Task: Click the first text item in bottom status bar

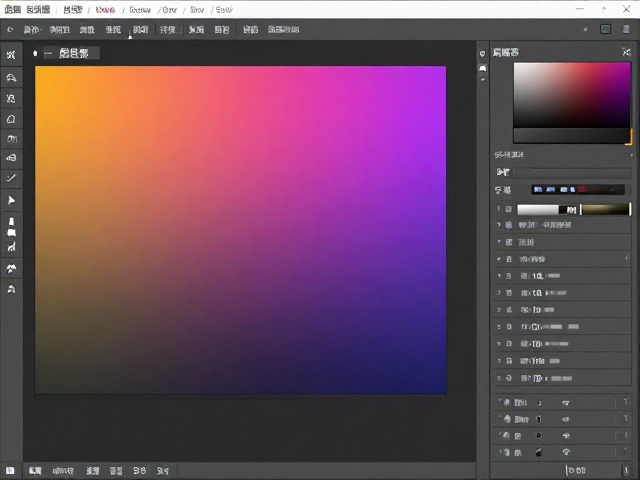Action: click(x=35, y=471)
